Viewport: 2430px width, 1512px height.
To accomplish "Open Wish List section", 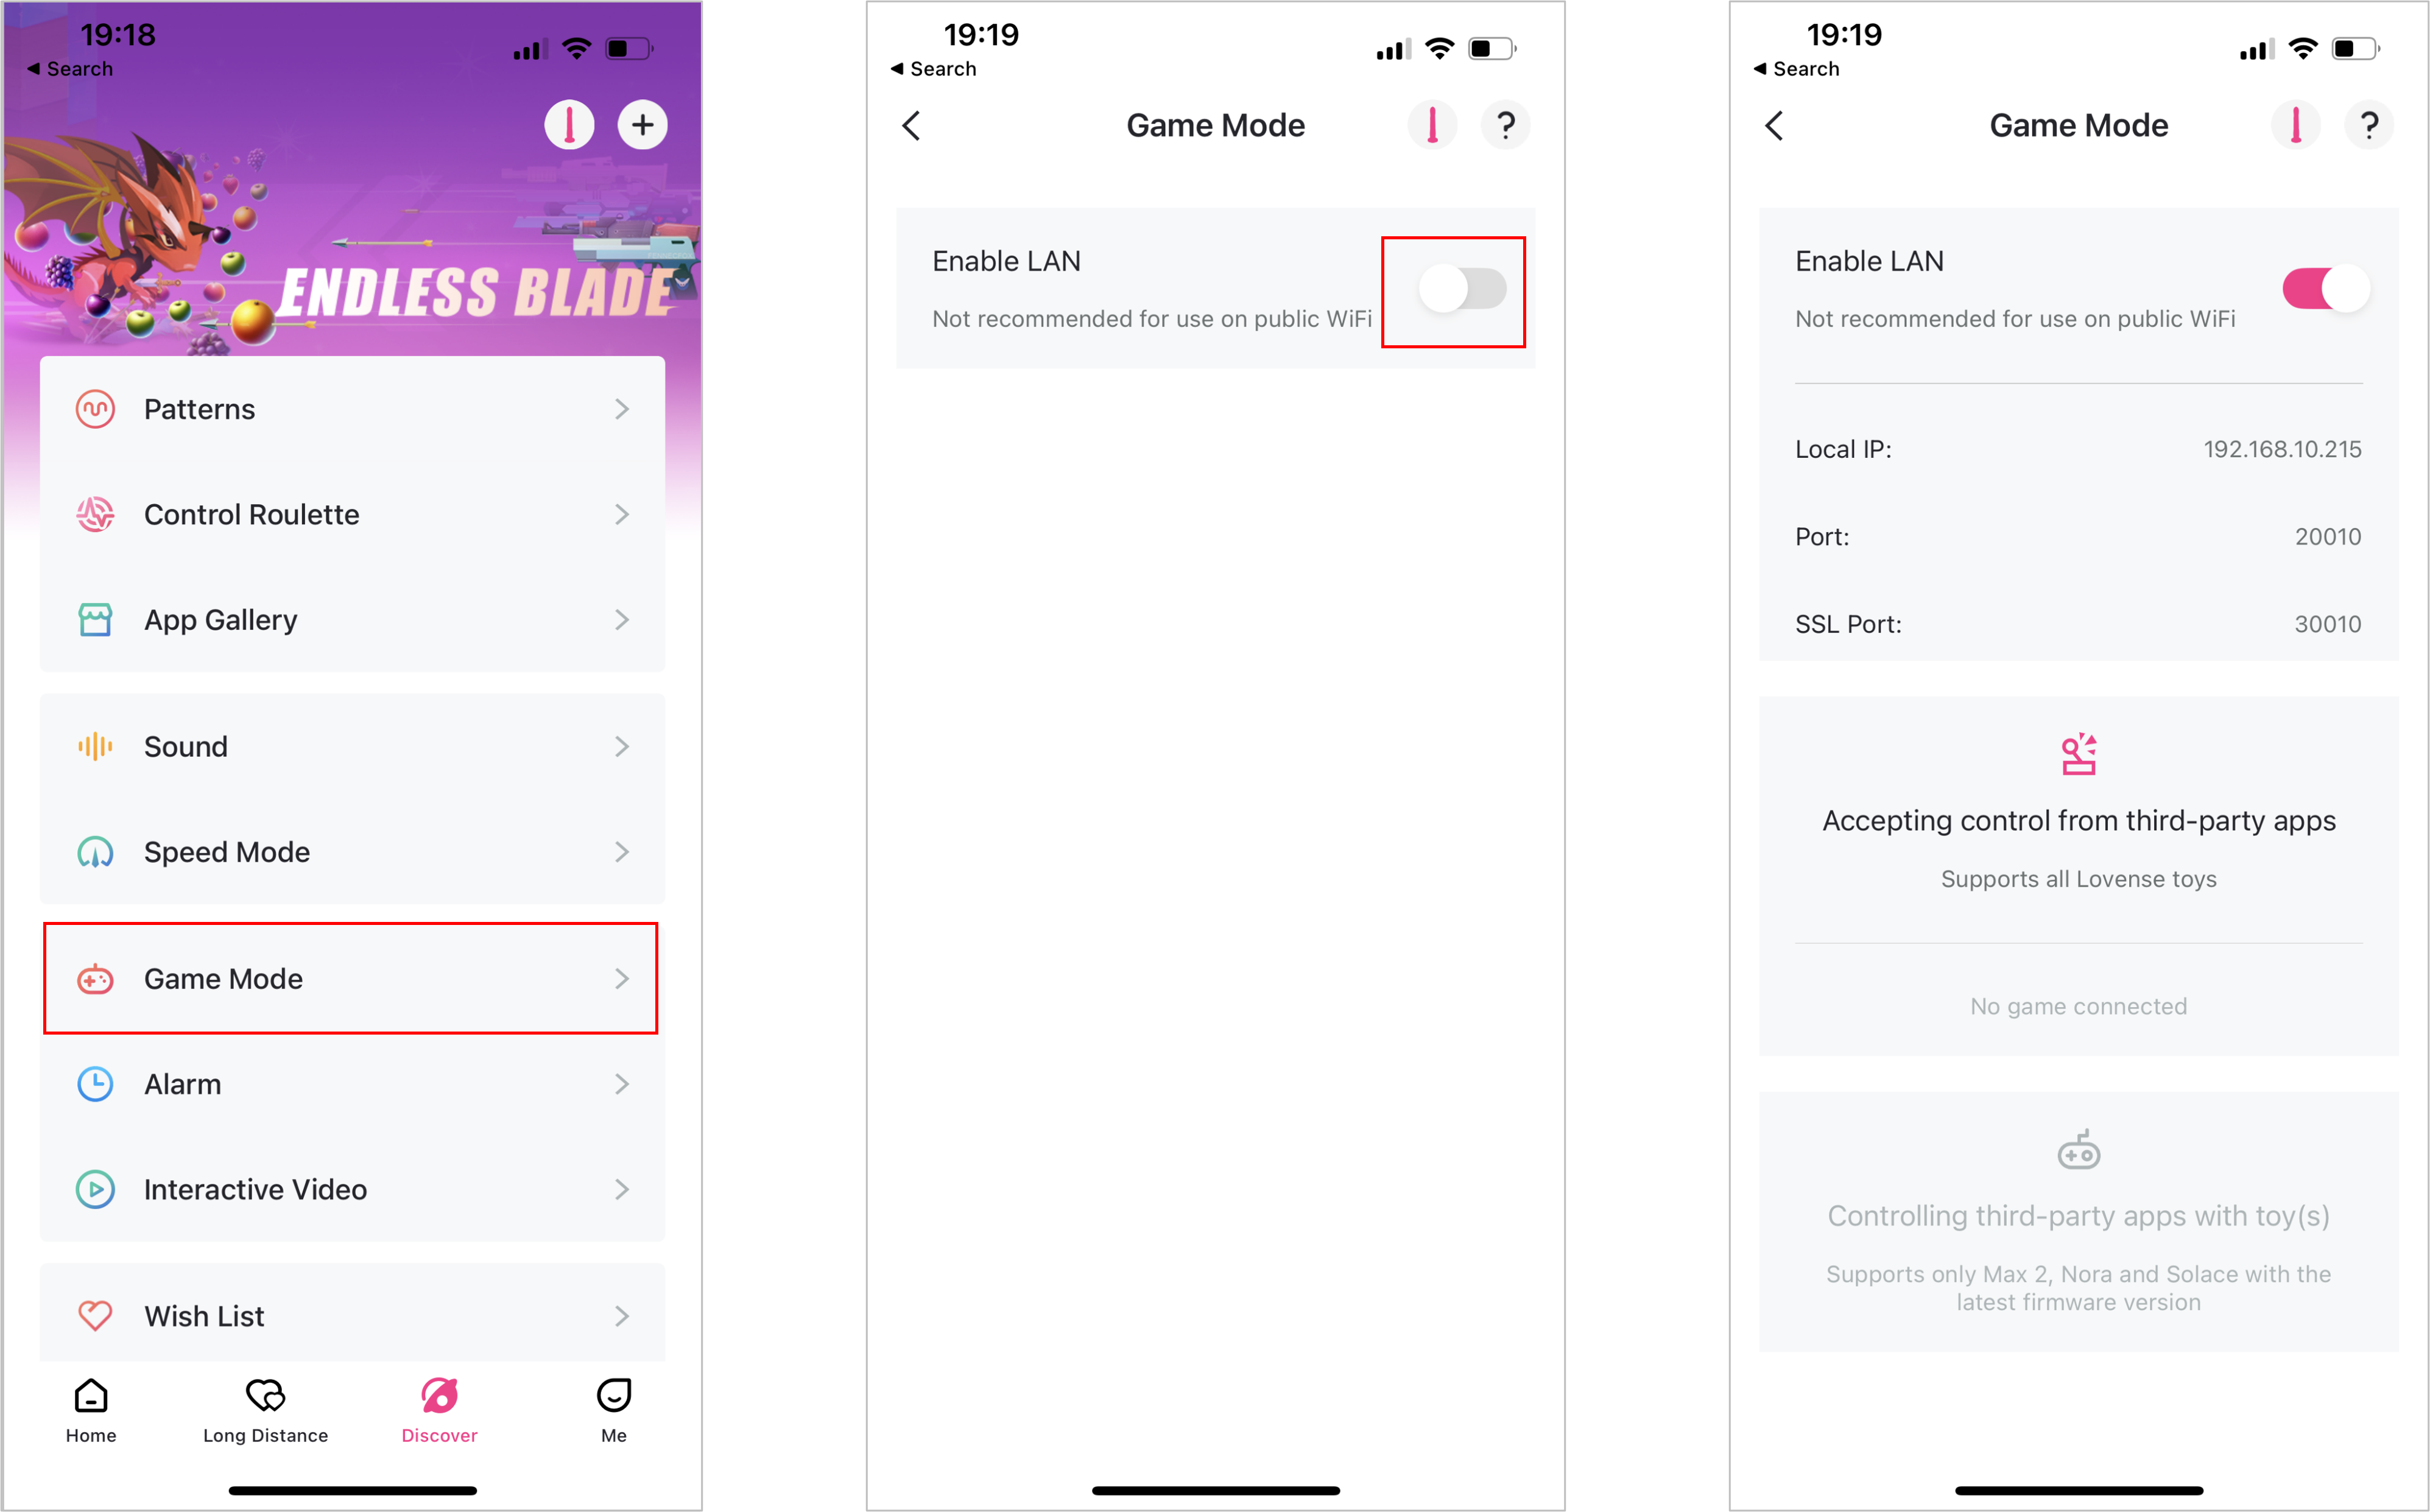I will [348, 1315].
